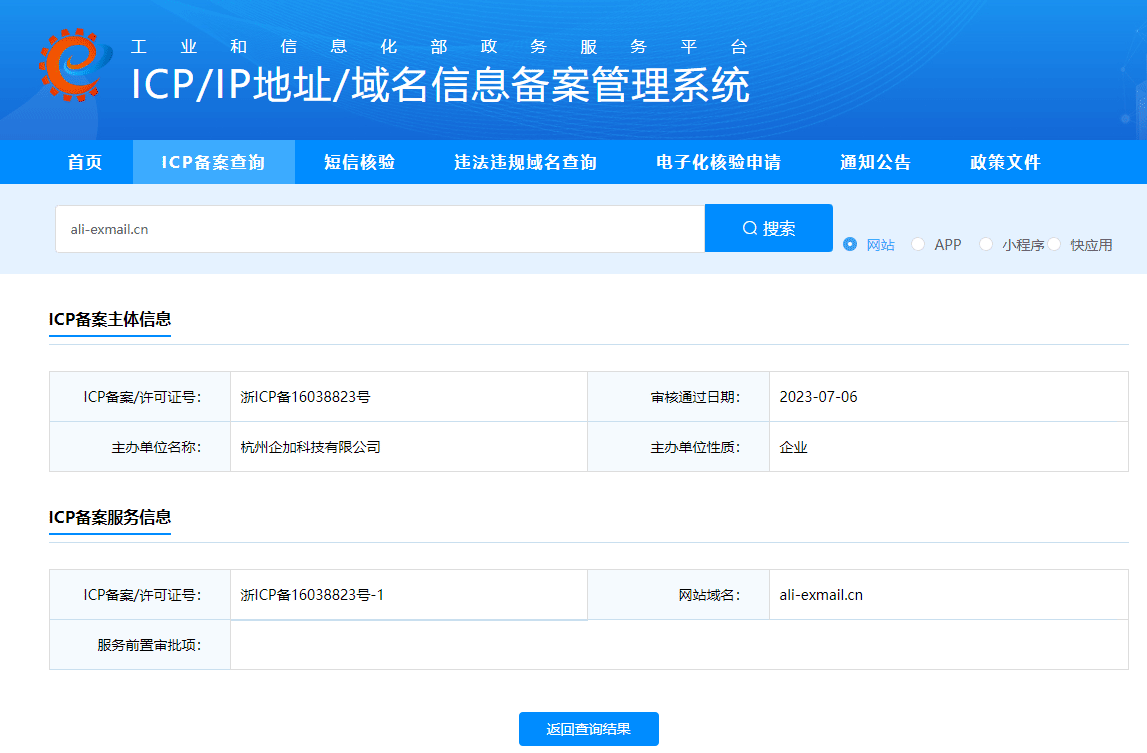Screen dimensions: 1147x753
Task: Select the 小程序 radio button
Action: click(986, 244)
